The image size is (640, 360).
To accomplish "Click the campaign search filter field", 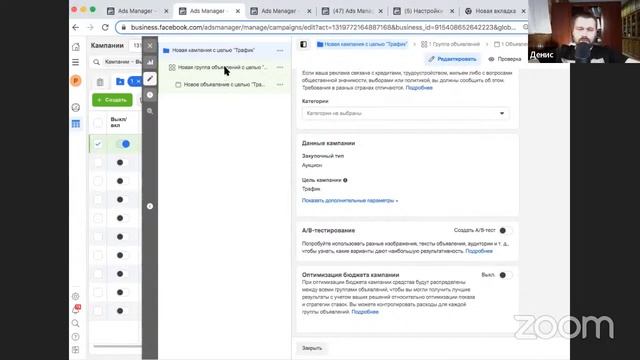I will click(118, 62).
